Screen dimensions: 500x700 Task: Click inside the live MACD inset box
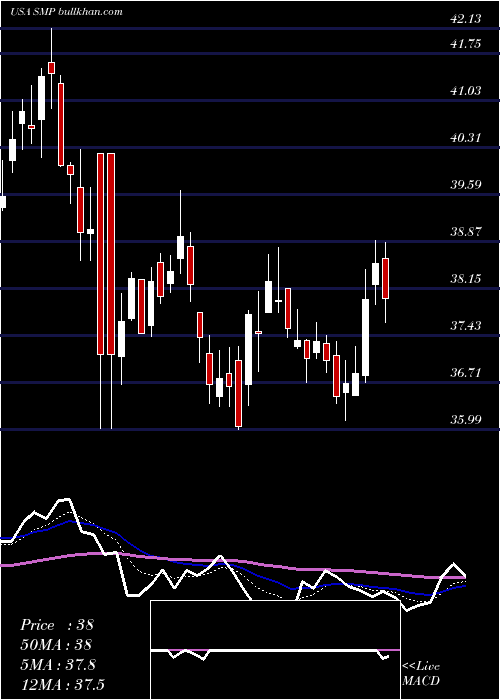[275, 650]
